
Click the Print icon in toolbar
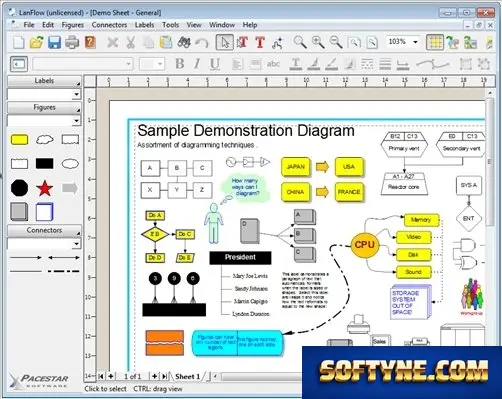click(72, 42)
